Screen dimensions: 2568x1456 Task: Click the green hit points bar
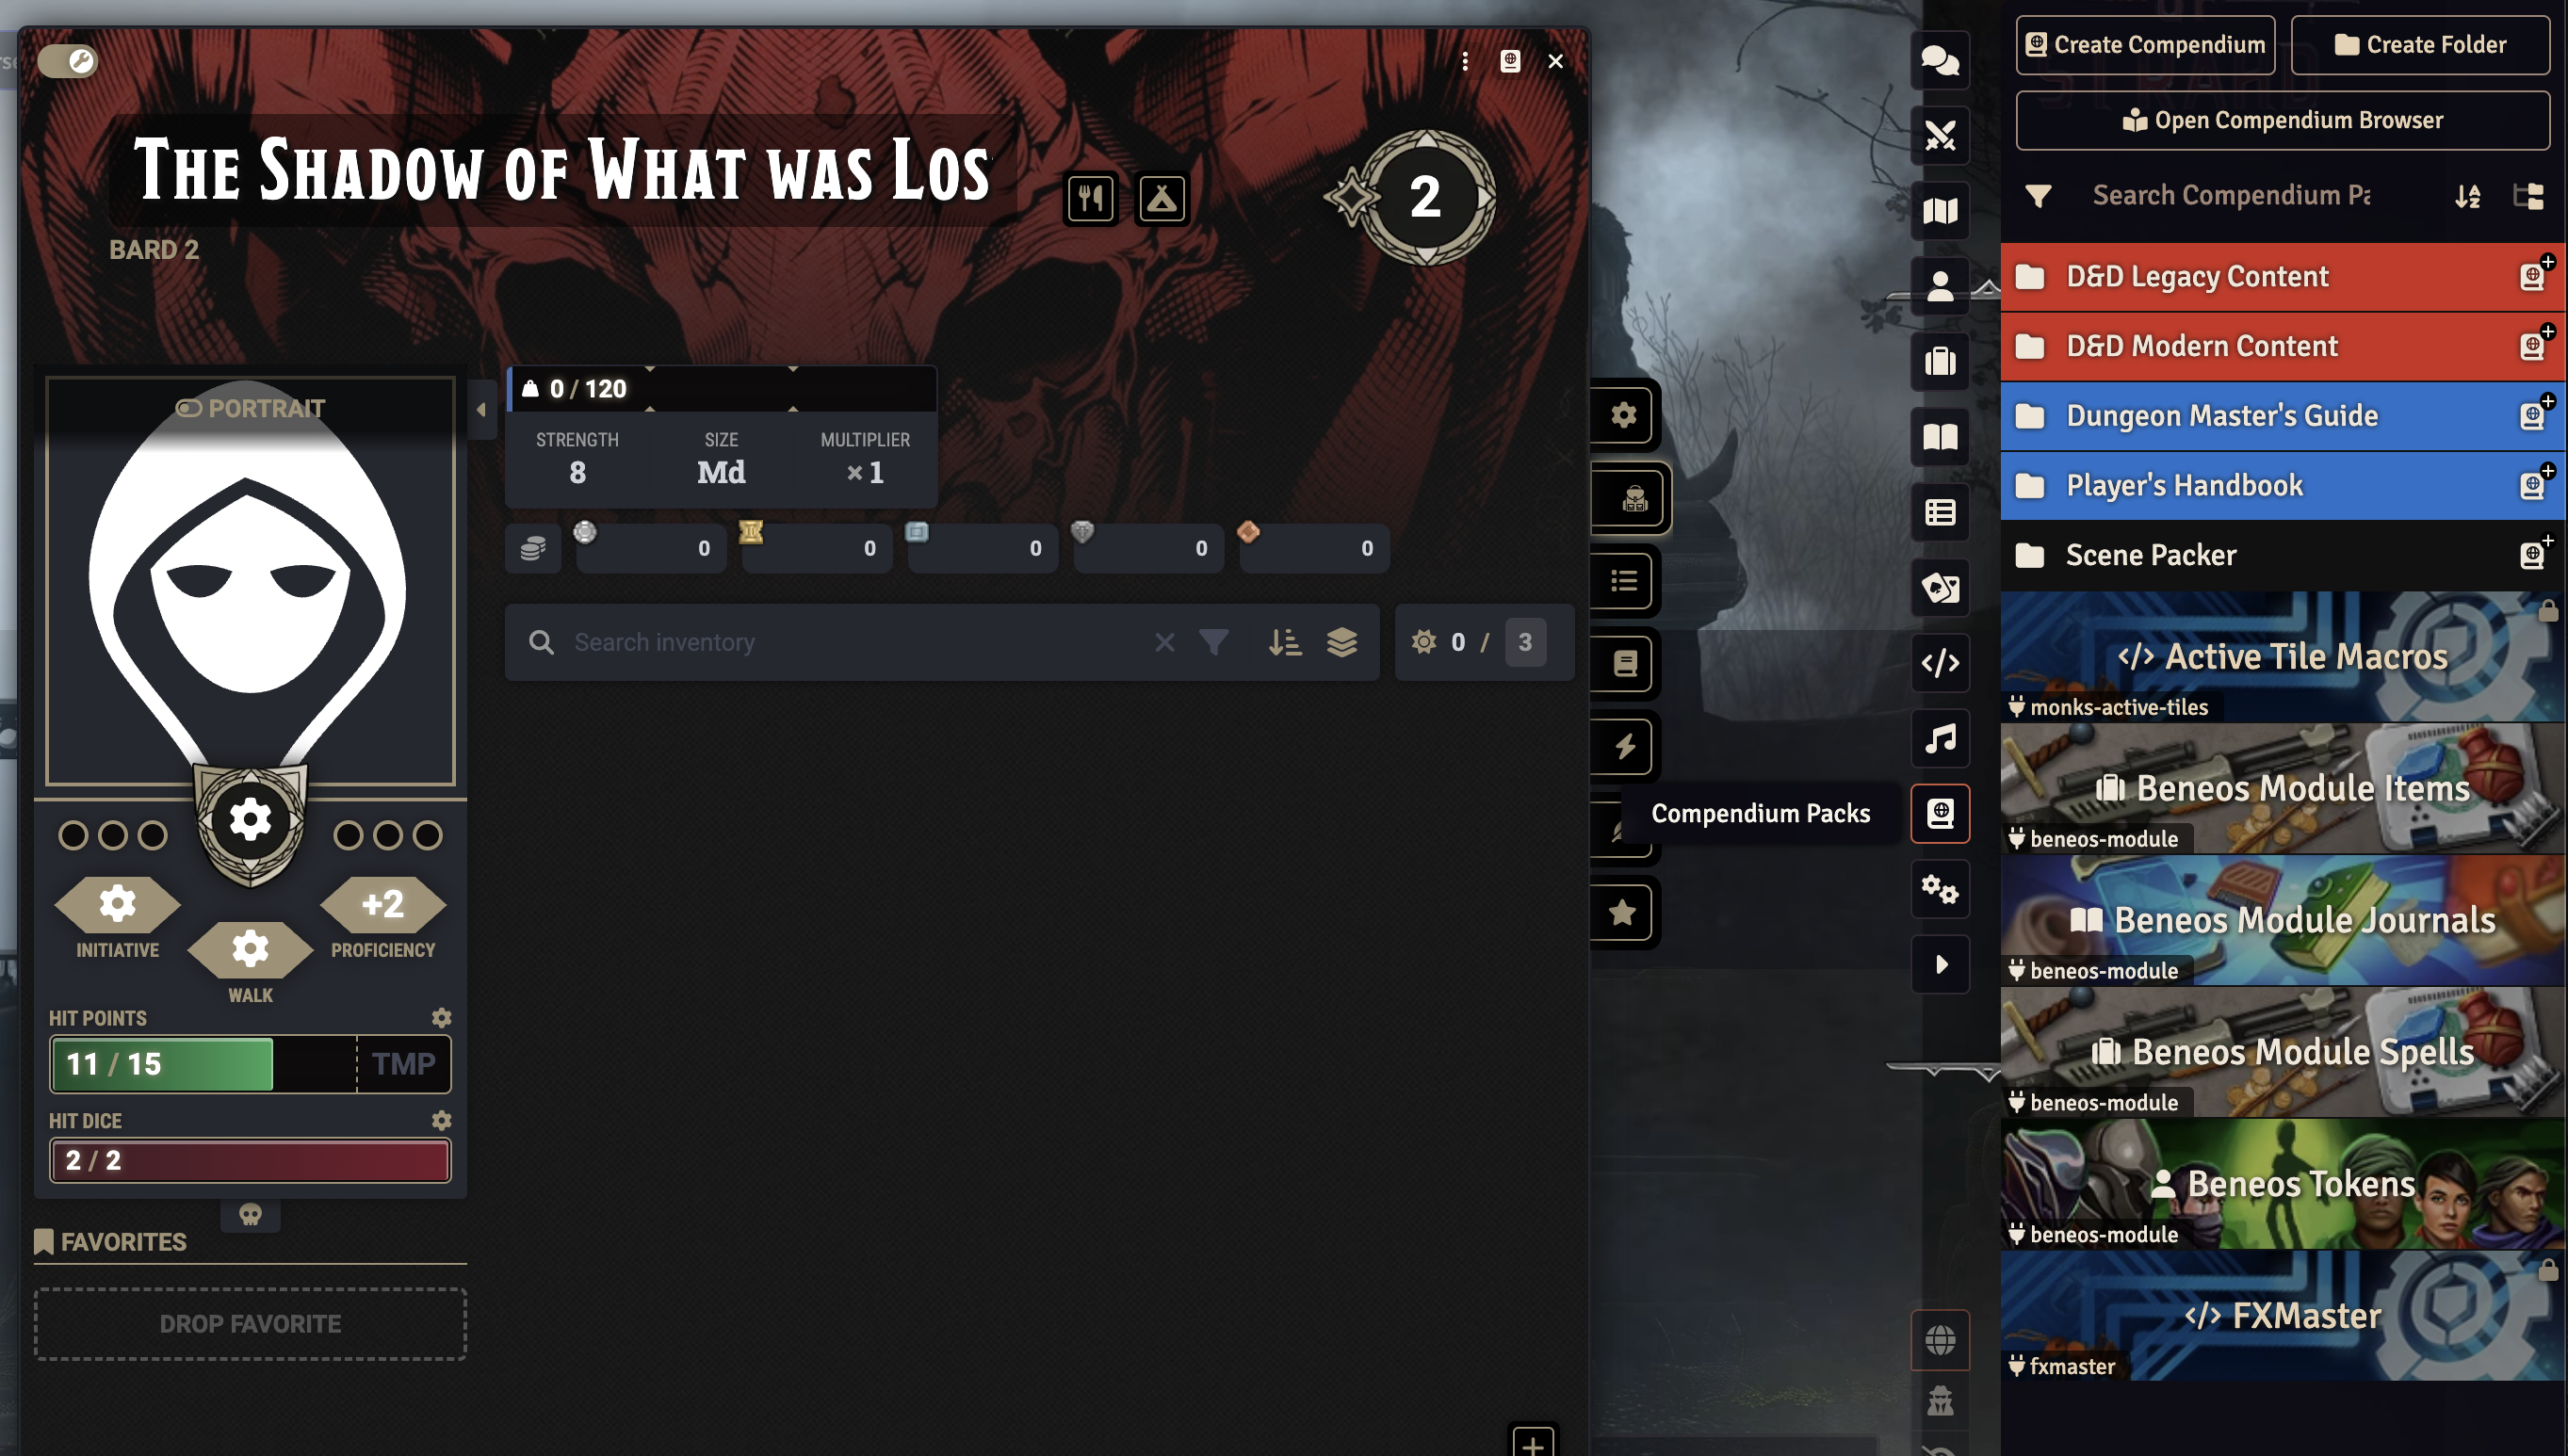[162, 1064]
